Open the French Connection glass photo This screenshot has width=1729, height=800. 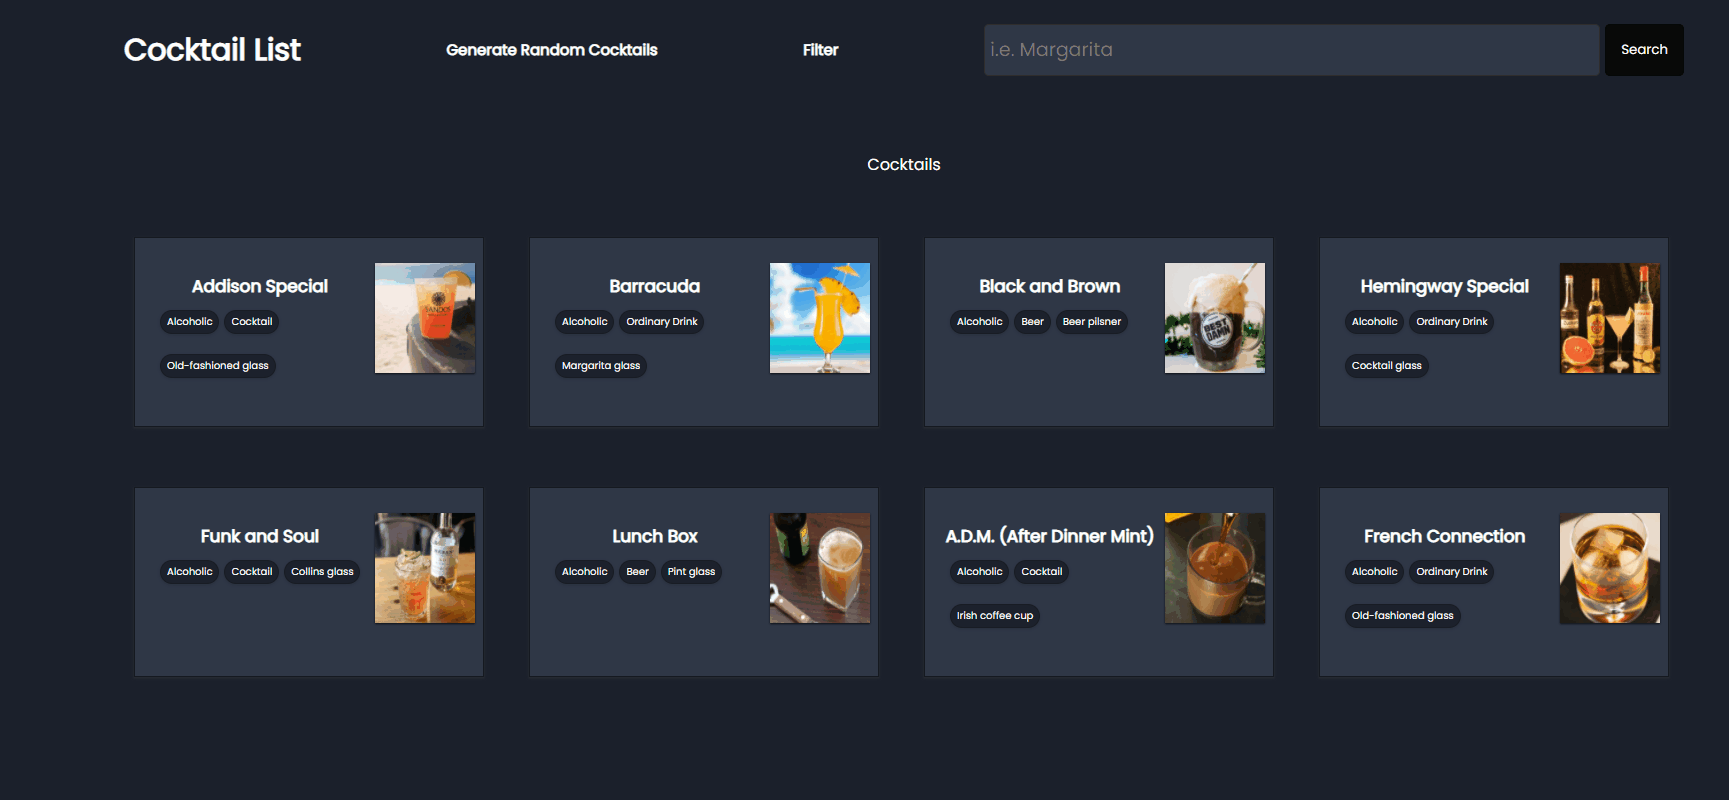pos(1610,568)
